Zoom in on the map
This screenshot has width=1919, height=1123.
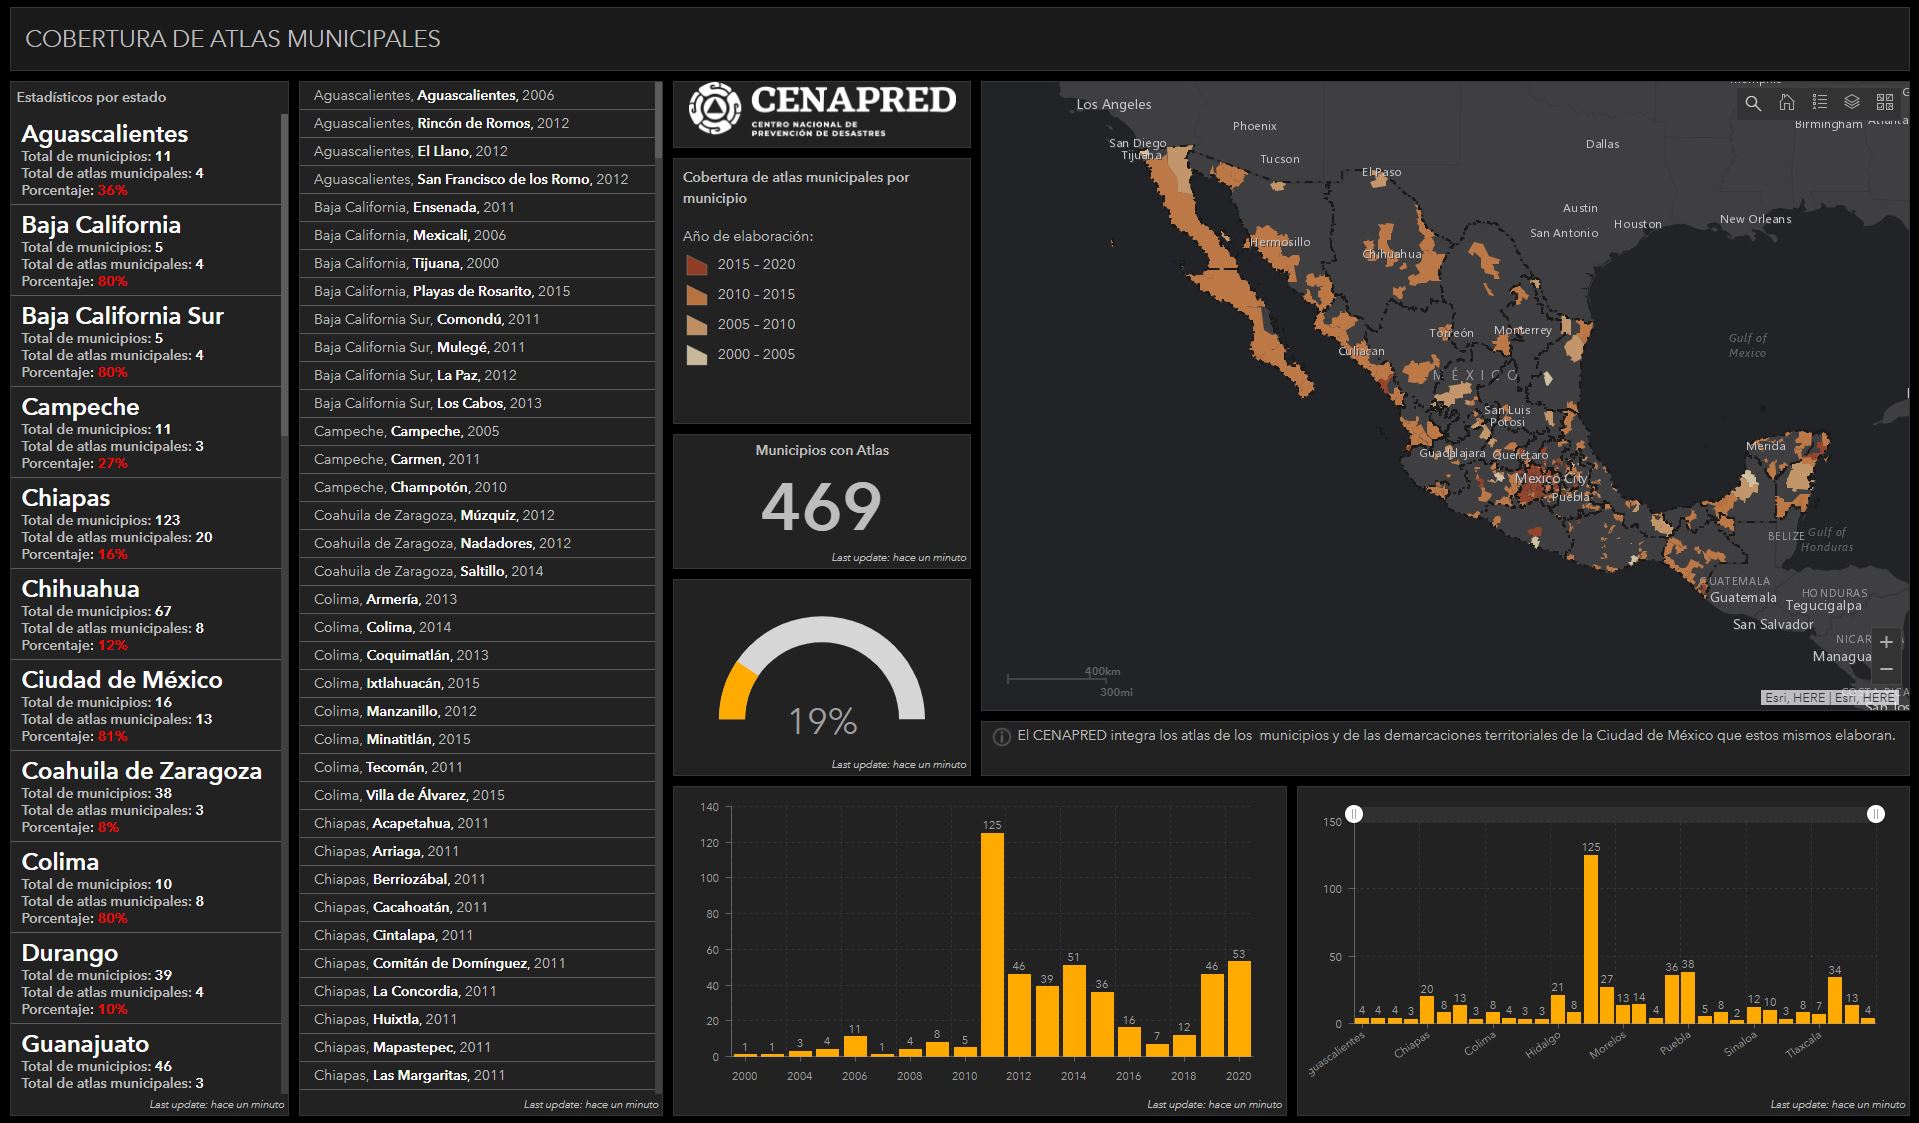tap(1886, 642)
